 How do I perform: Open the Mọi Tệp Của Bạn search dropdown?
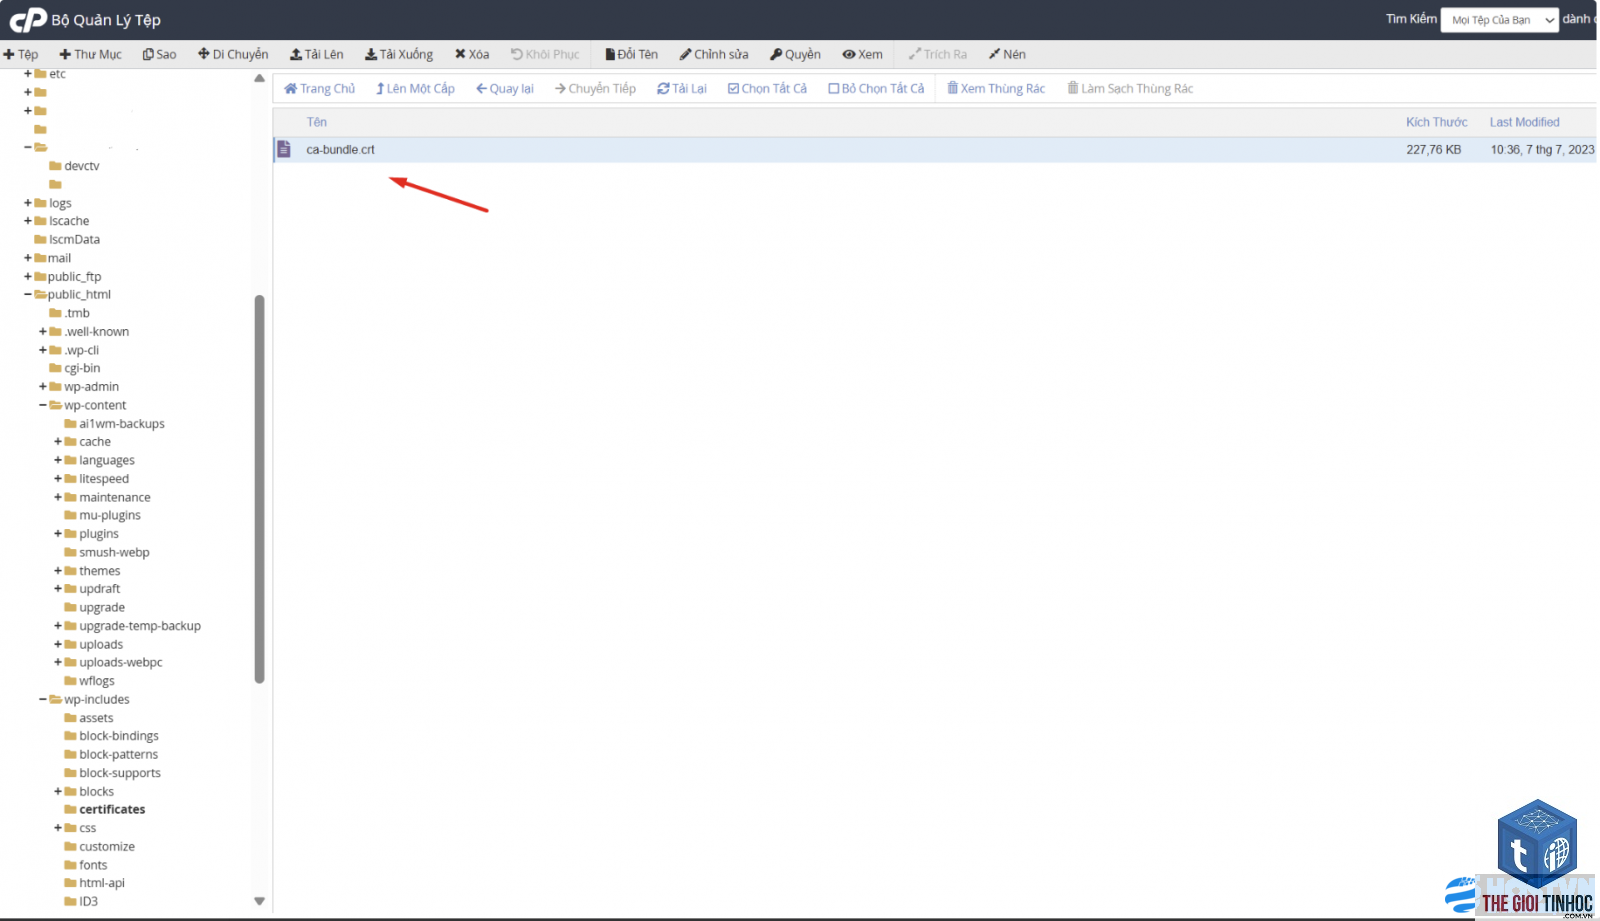coord(1499,20)
